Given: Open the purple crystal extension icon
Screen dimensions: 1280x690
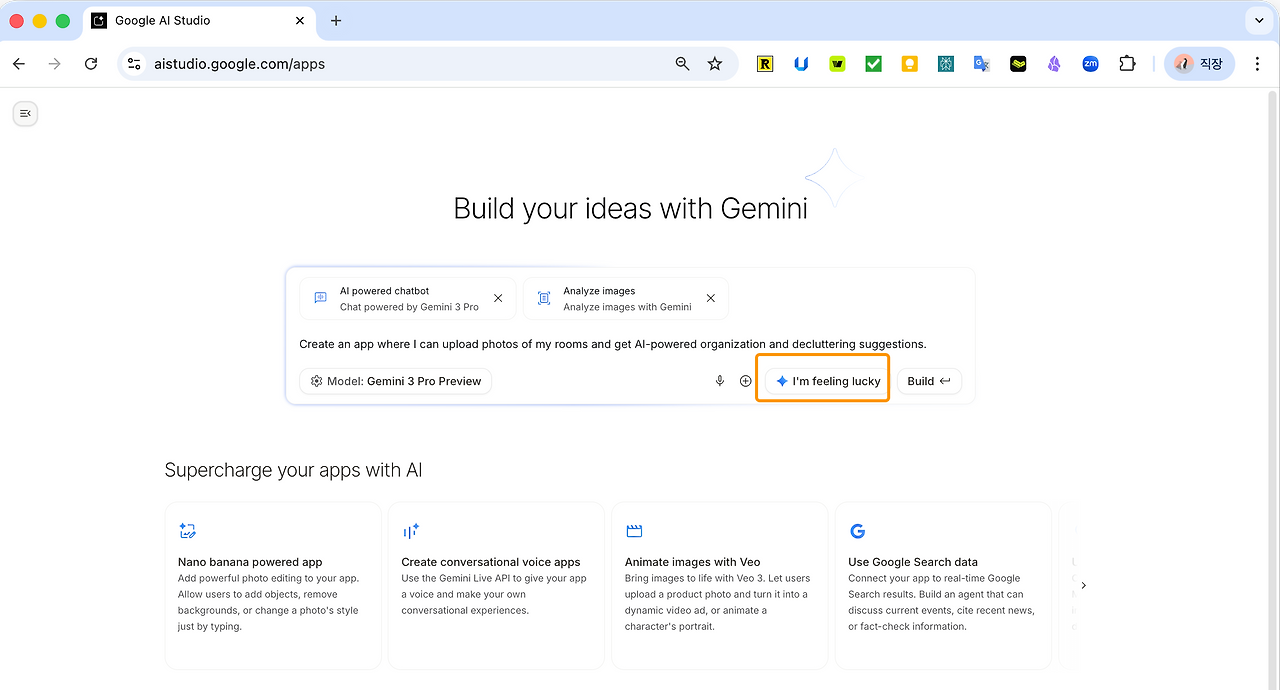Looking at the screenshot, I should click(x=1054, y=64).
